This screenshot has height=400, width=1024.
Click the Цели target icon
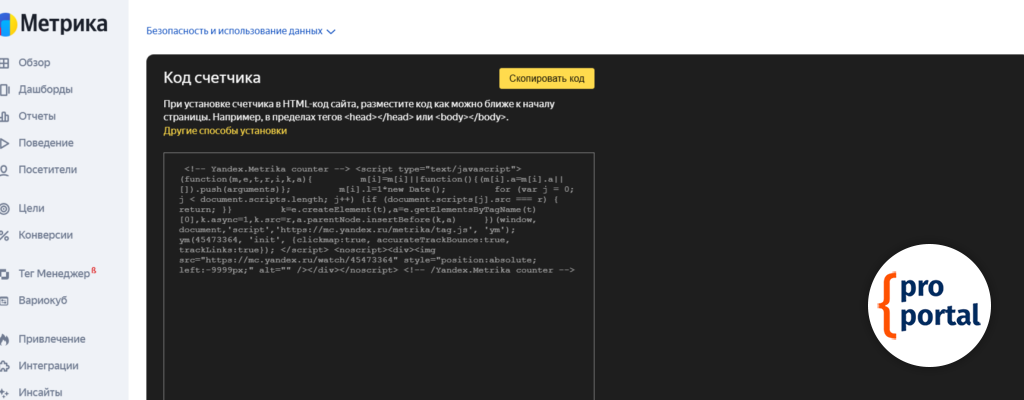pyautogui.click(x=5, y=208)
